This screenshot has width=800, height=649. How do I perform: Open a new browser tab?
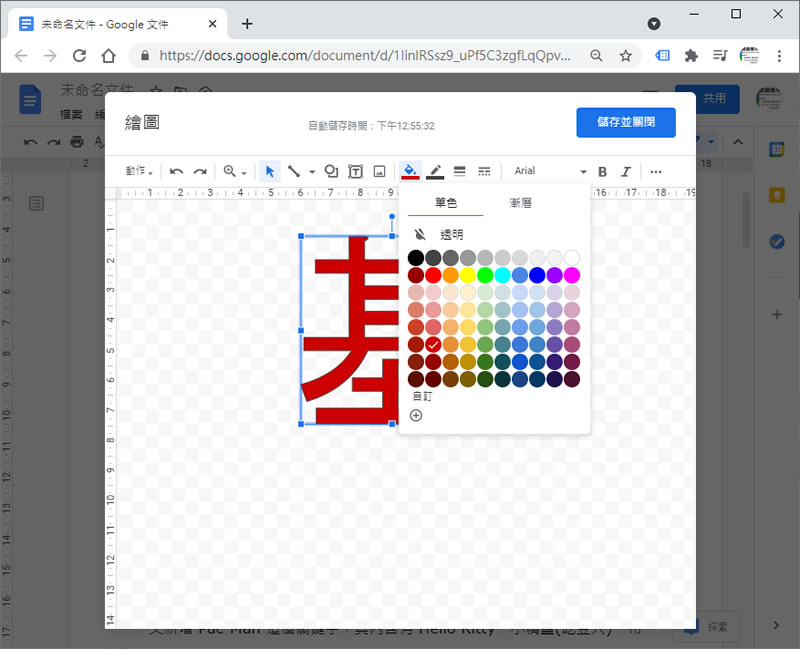[x=247, y=23]
